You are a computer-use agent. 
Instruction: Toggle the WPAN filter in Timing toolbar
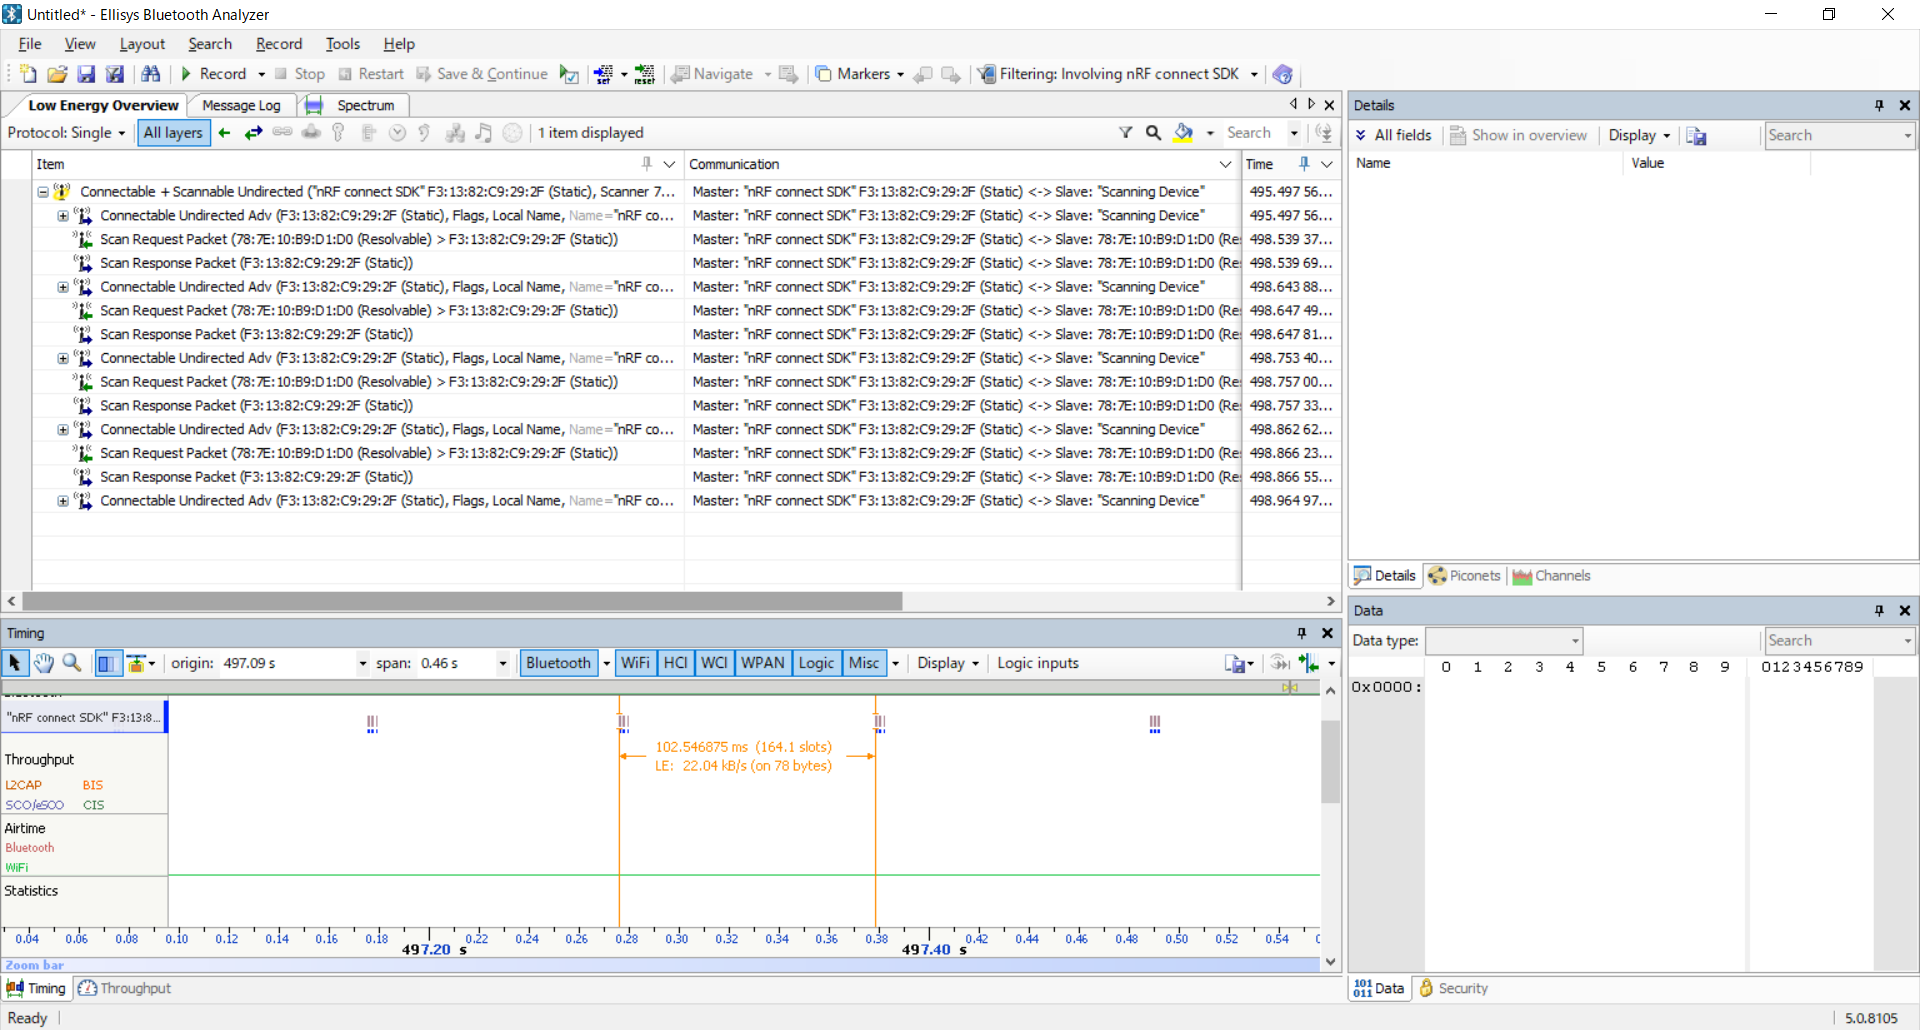pos(763,663)
